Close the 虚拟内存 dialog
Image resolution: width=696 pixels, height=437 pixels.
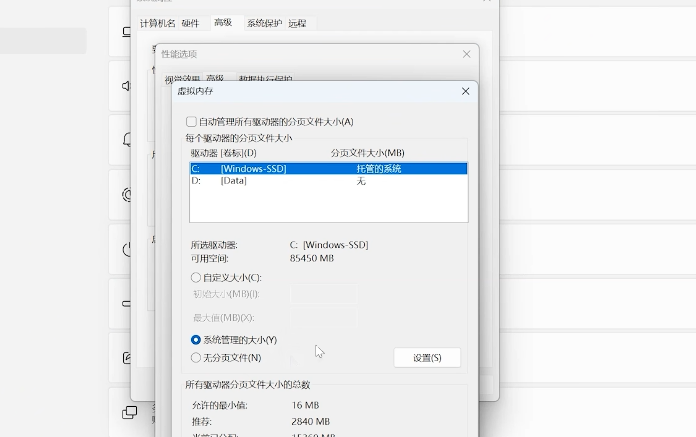pos(465,91)
